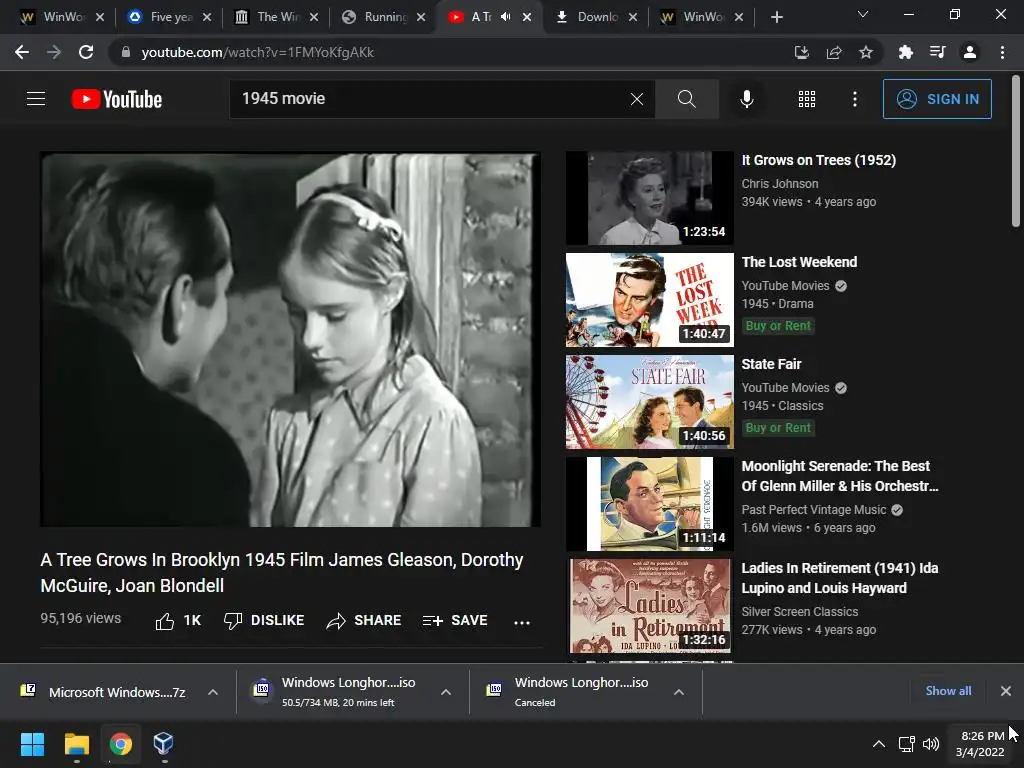The image size is (1024, 768).
Task: Go back with browser back arrow
Action: point(22,52)
